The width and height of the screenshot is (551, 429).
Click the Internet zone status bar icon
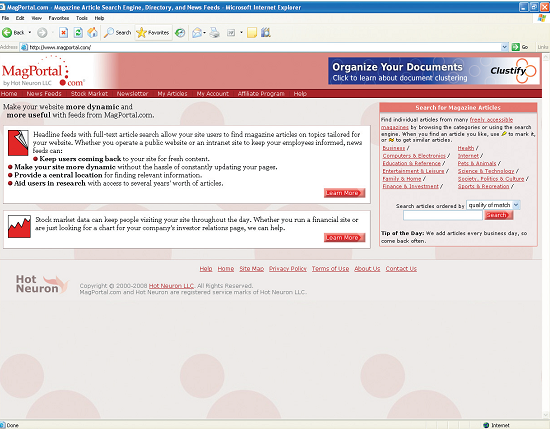(486, 425)
